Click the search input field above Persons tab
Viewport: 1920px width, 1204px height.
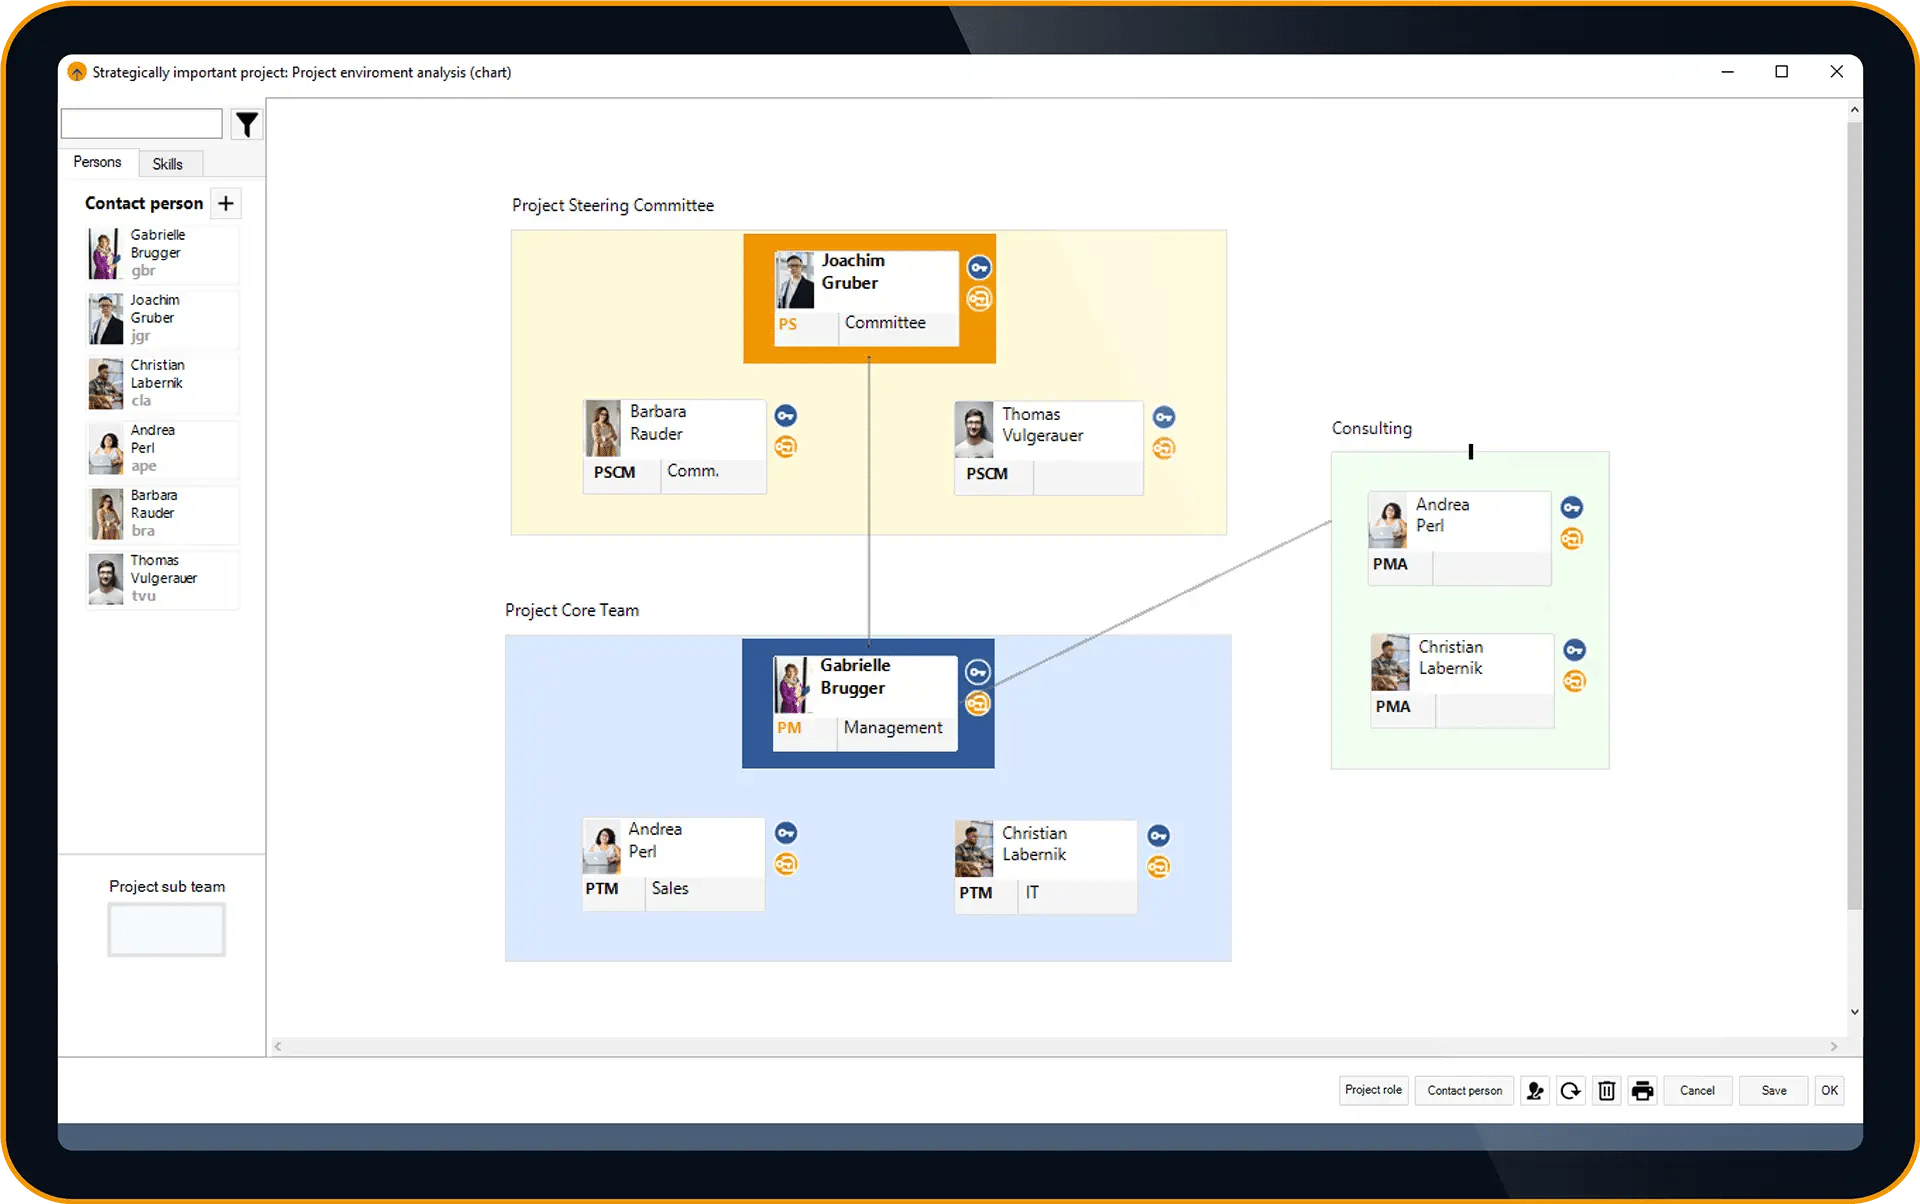[142, 124]
